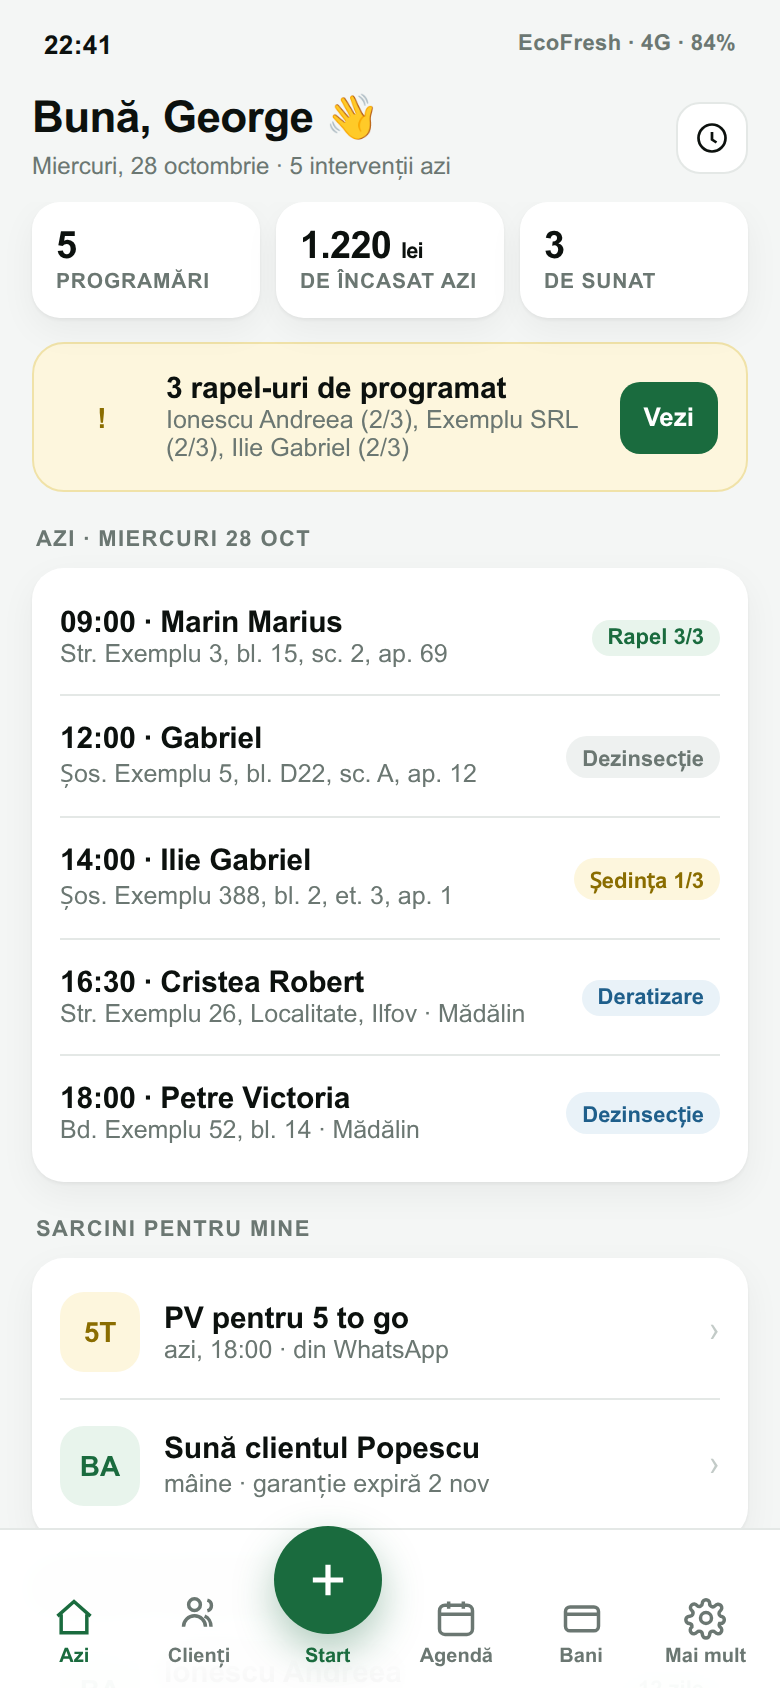This screenshot has height=1688, width=780.
Task: Click the Vezi button
Action: (669, 418)
